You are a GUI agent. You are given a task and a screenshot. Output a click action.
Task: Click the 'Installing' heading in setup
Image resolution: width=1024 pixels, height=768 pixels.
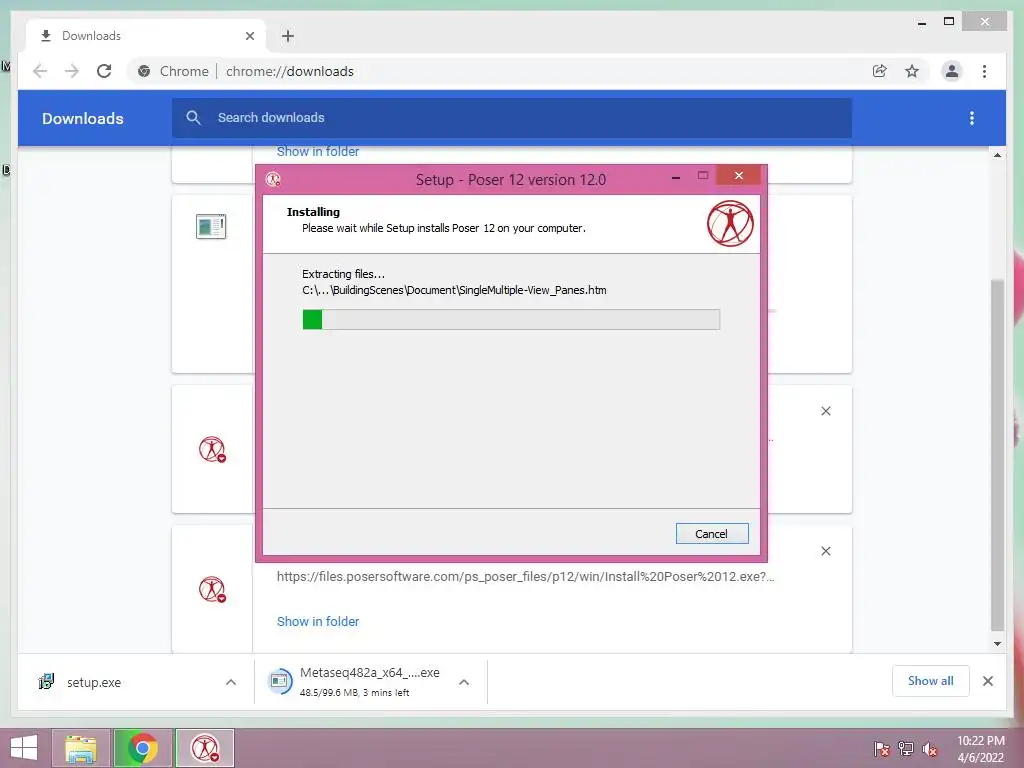(313, 212)
